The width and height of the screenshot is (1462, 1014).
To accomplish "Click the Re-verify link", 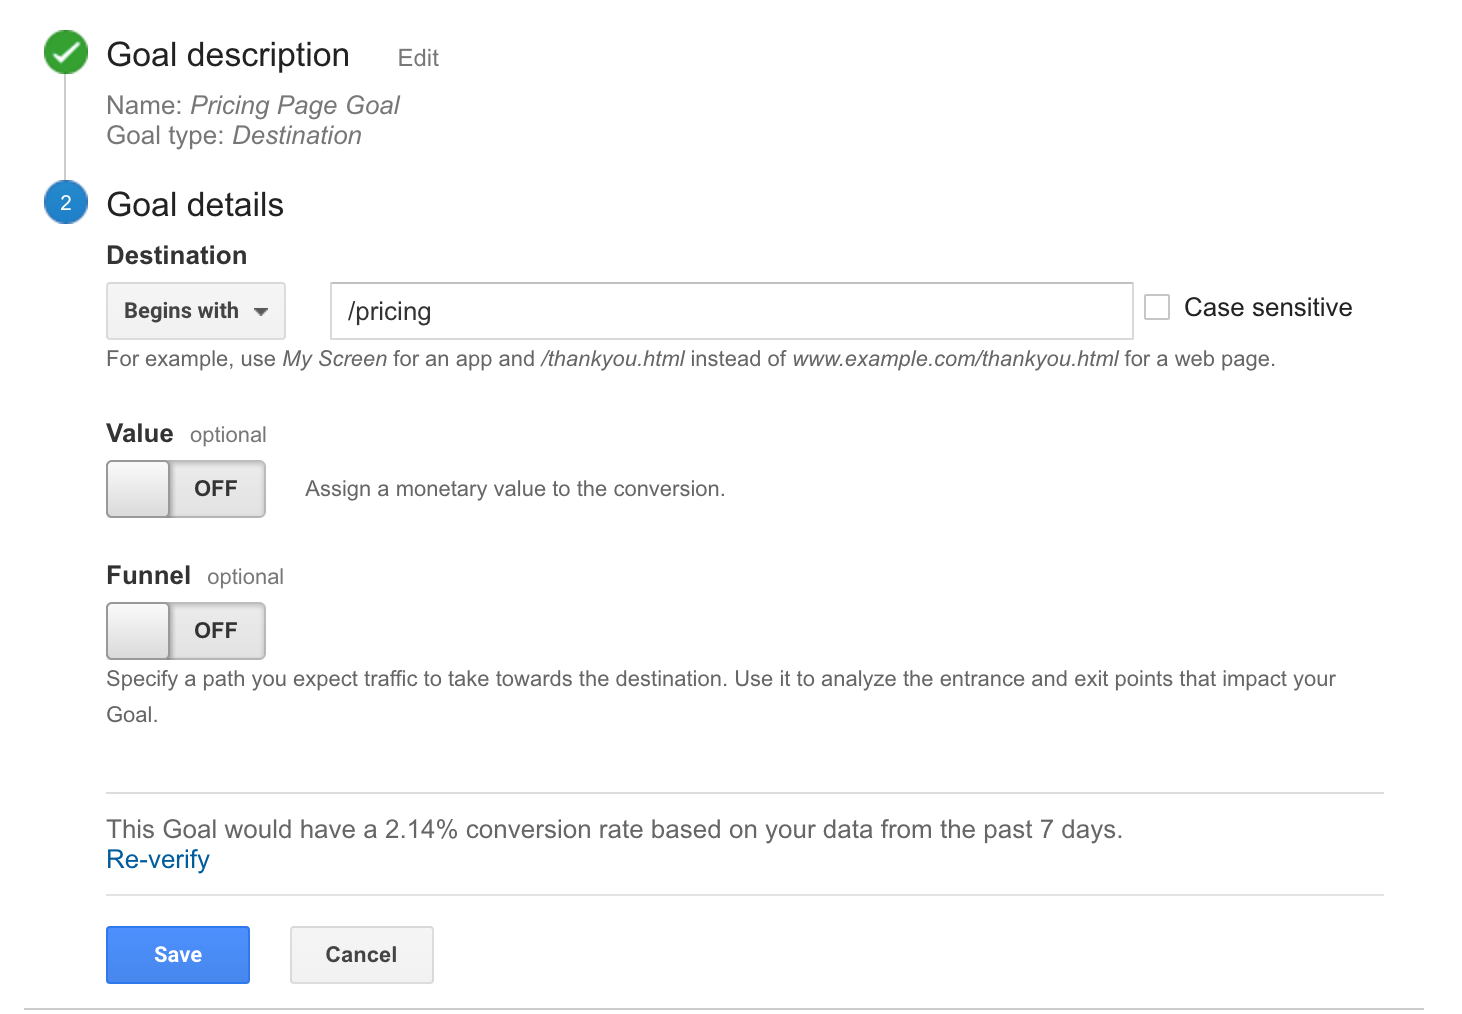I will pos(158,859).
